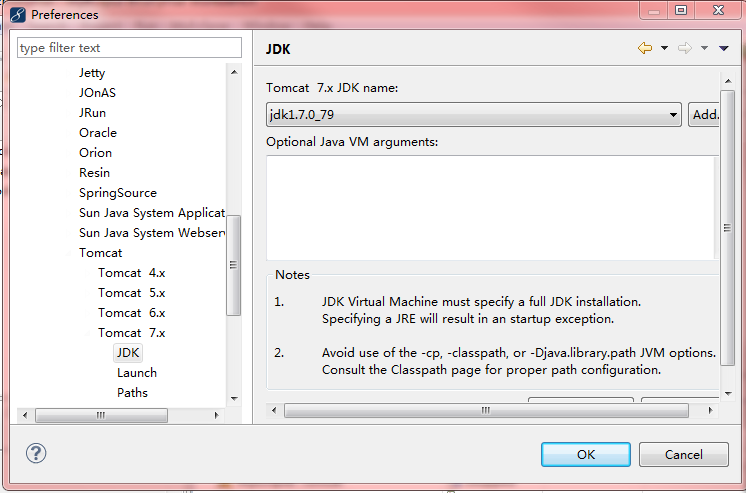Select Oracle in the server tree
746x493 pixels.
coord(98,133)
